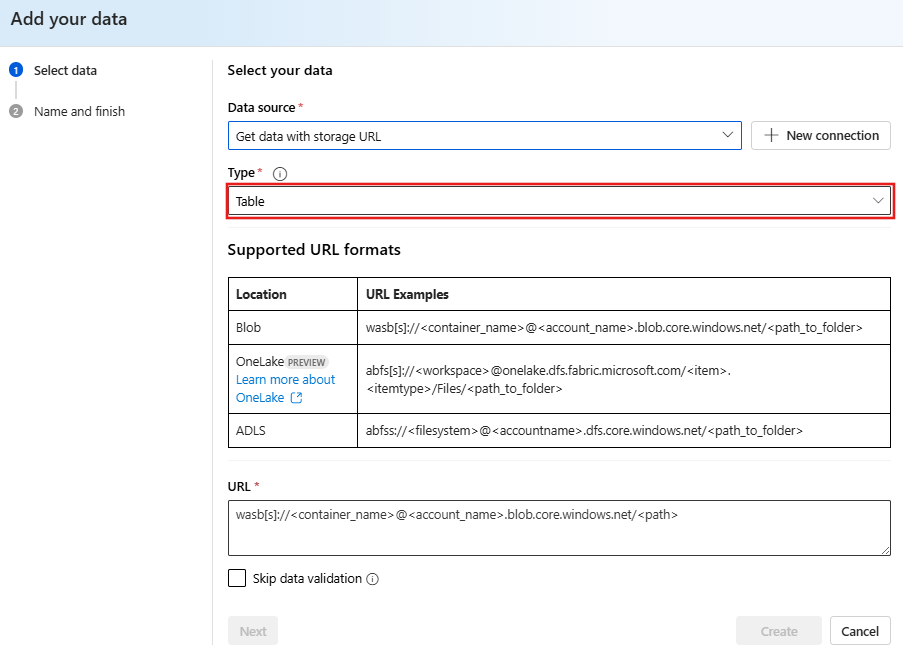This screenshot has width=903, height=651.
Task: Click the Create button
Action: pyautogui.click(x=778, y=630)
